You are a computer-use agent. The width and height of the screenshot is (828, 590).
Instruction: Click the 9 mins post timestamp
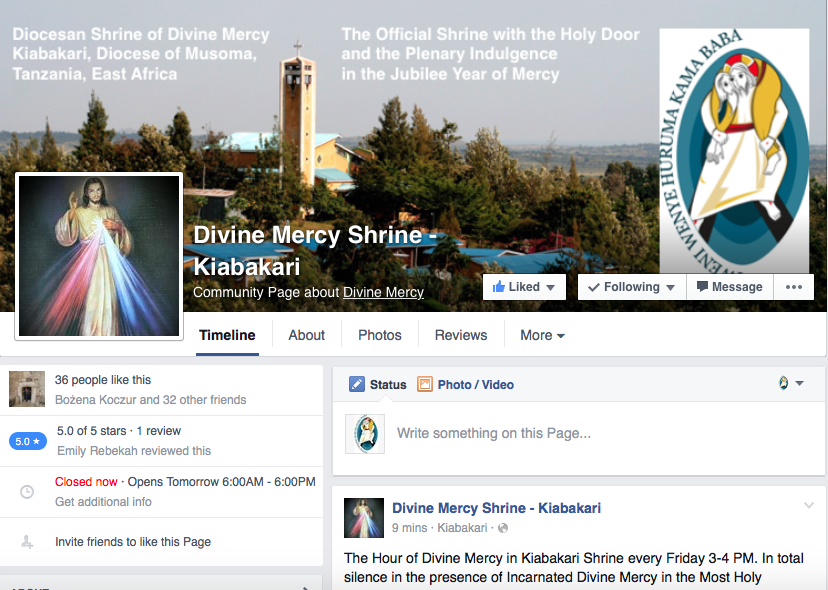pos(409,528)
